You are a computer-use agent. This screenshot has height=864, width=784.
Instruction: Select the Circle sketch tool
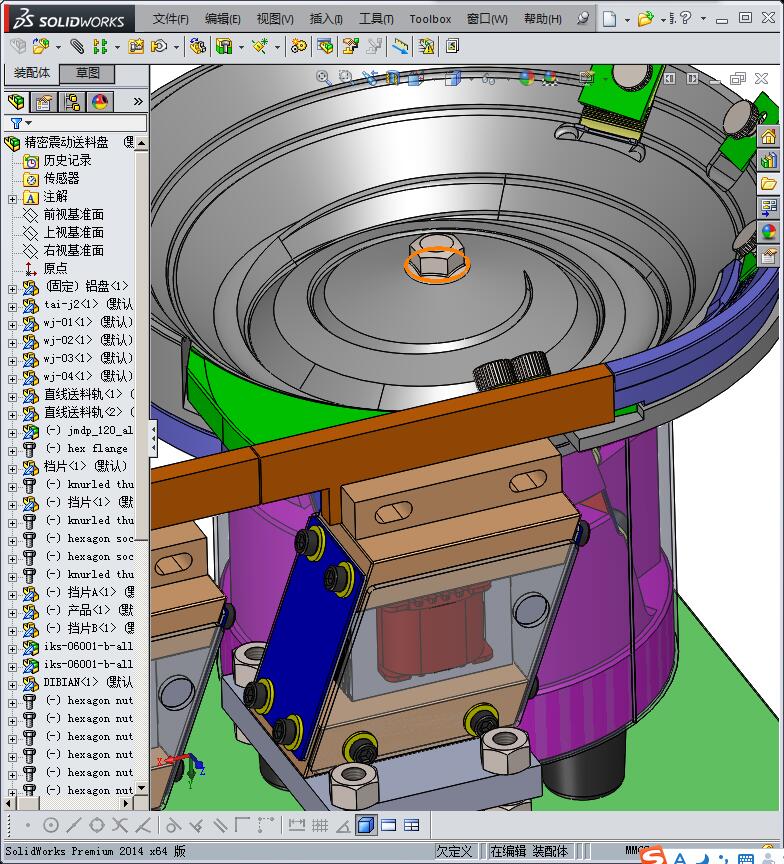(x=50, y=825)
